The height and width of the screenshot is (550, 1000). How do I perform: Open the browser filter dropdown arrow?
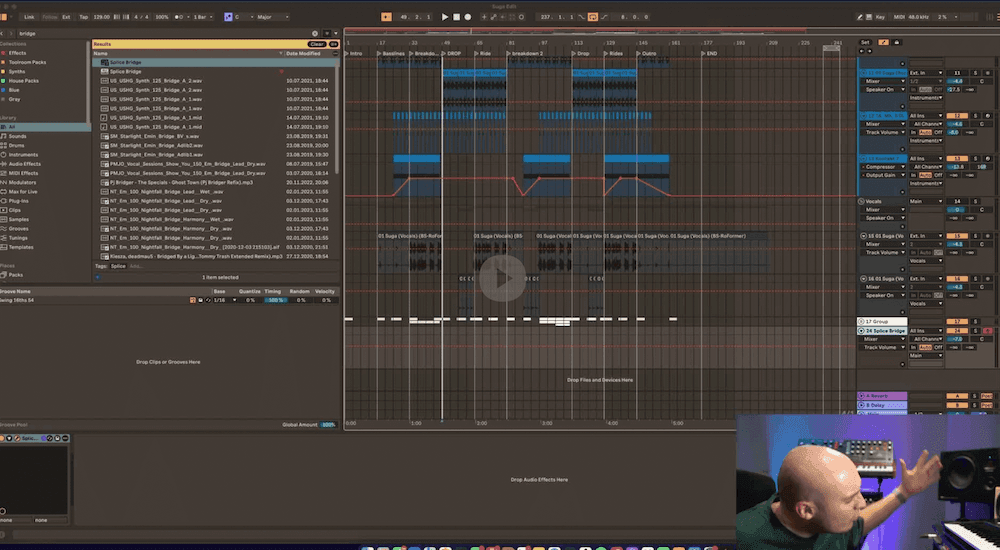tap(336, 33)
